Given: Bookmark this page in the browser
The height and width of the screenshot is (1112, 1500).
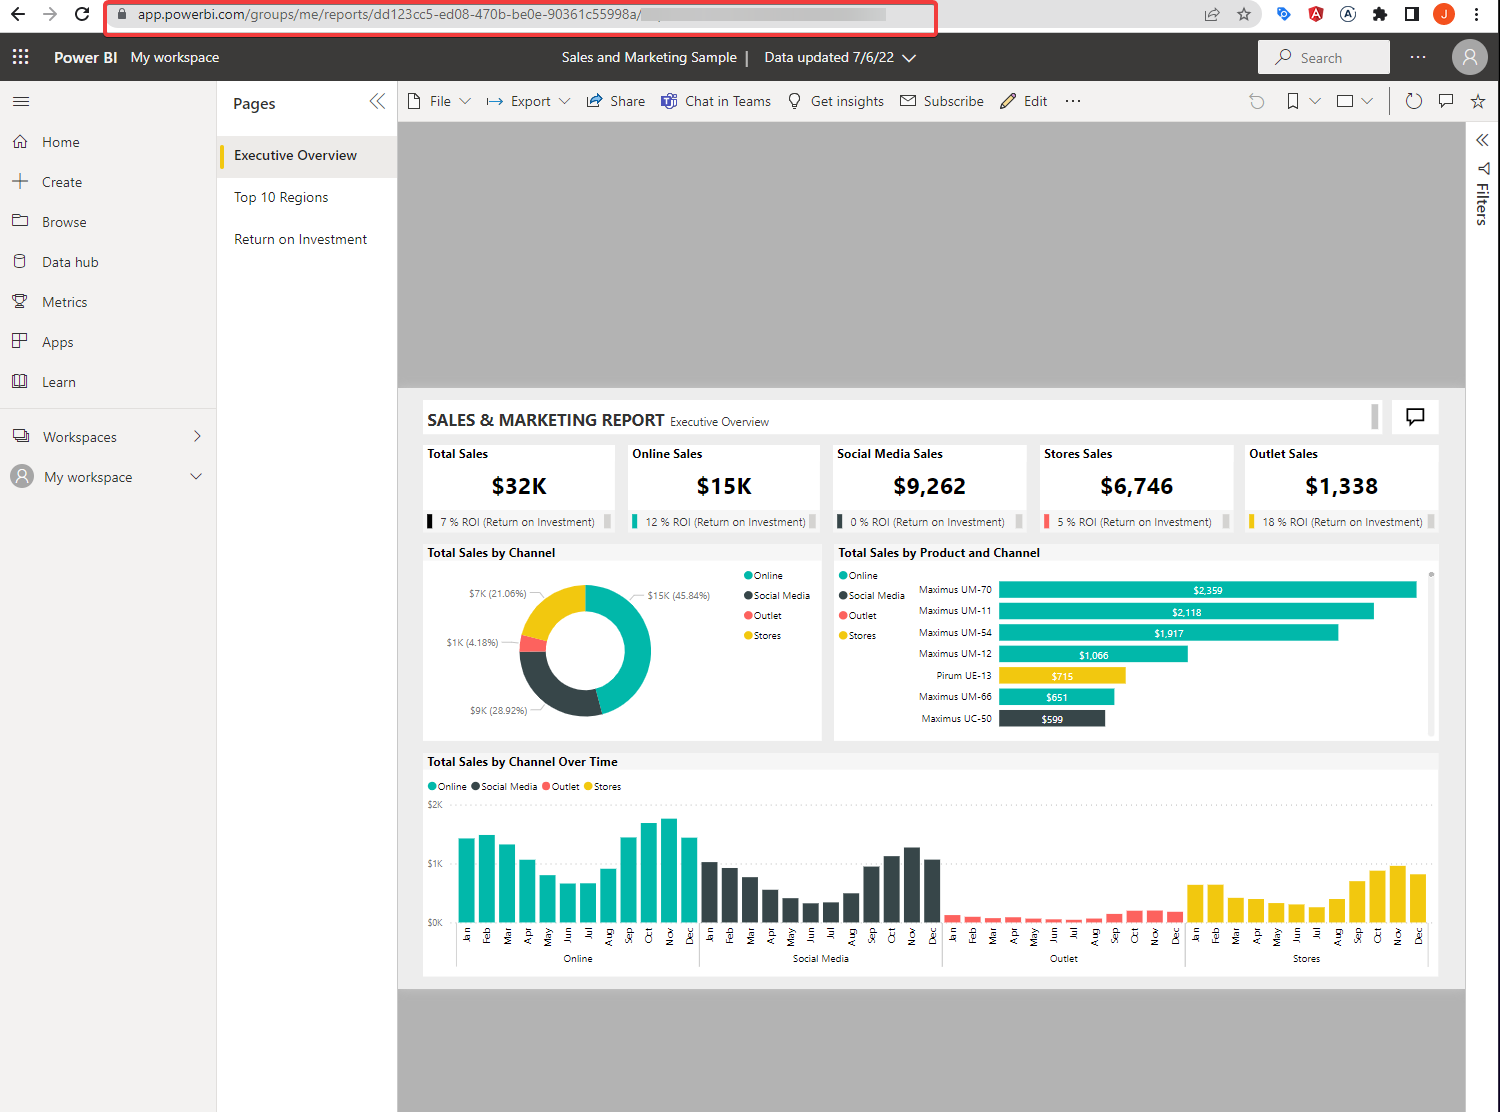Looking at the screenshot, I should coord(1244,14).
